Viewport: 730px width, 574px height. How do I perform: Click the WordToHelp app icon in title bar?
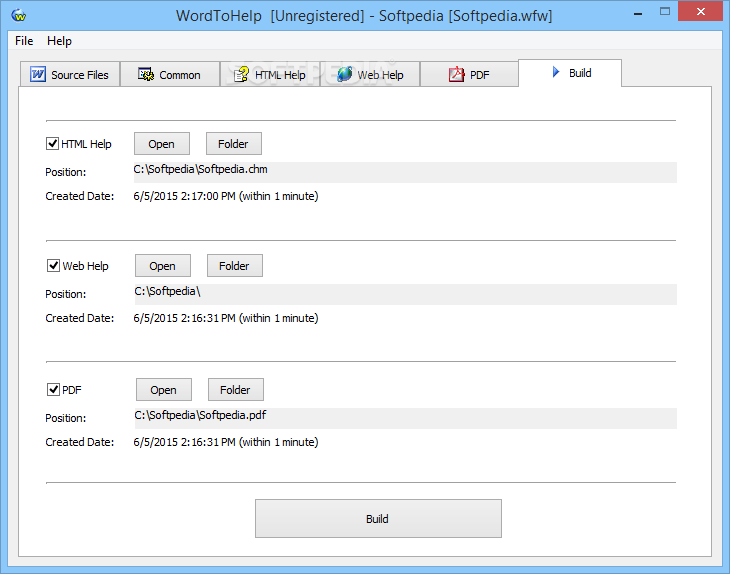click(x=19, y=15)
